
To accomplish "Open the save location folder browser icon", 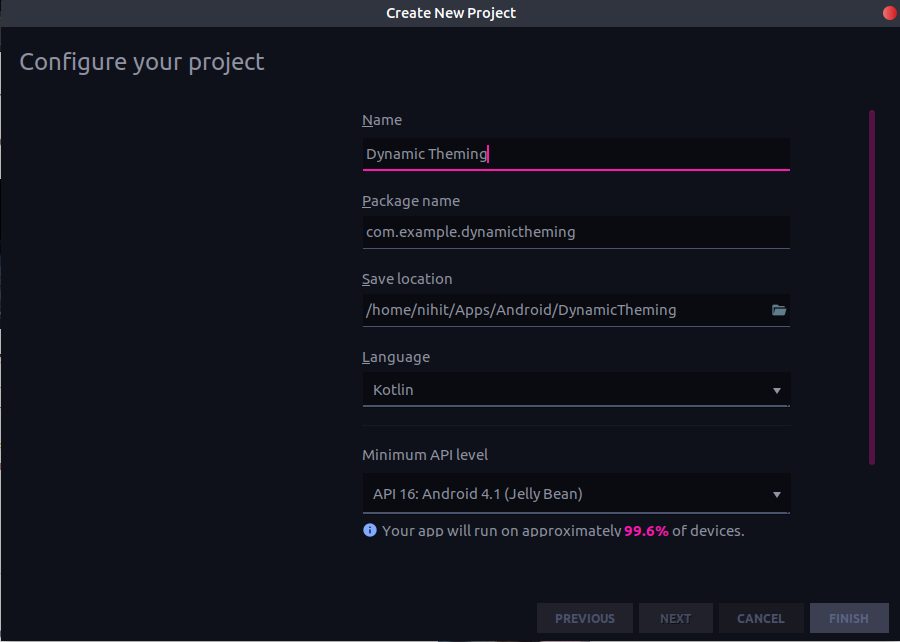I will [779, 310].
